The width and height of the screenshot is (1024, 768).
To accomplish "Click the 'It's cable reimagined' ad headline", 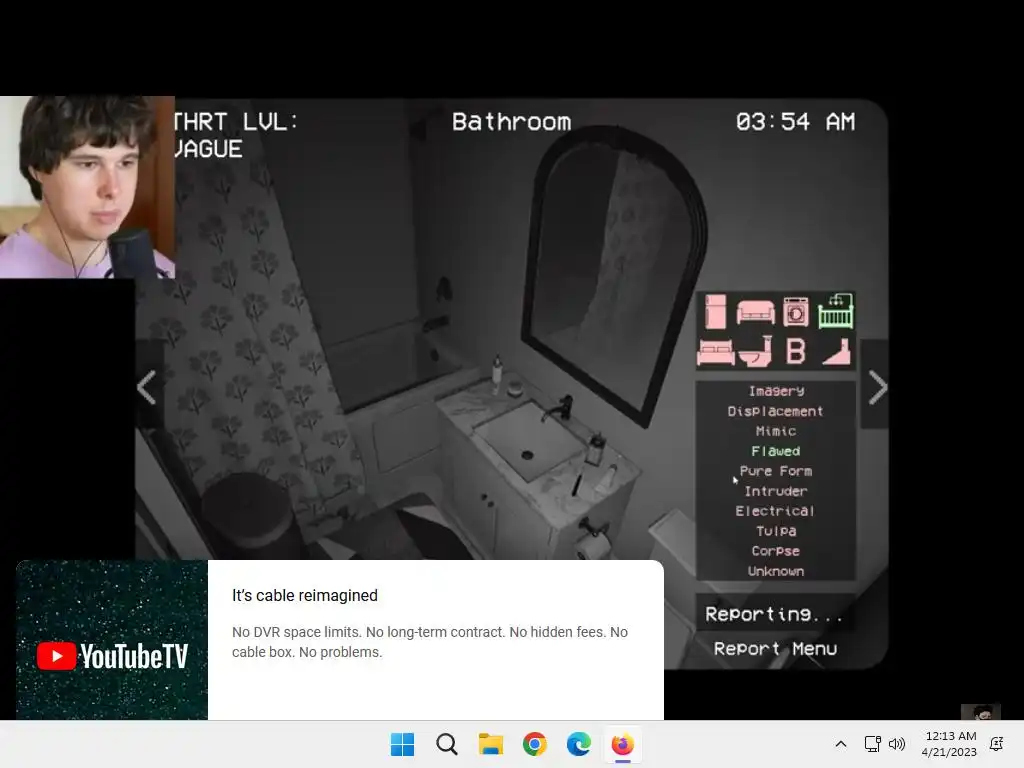I will click(x=305, y=596).
